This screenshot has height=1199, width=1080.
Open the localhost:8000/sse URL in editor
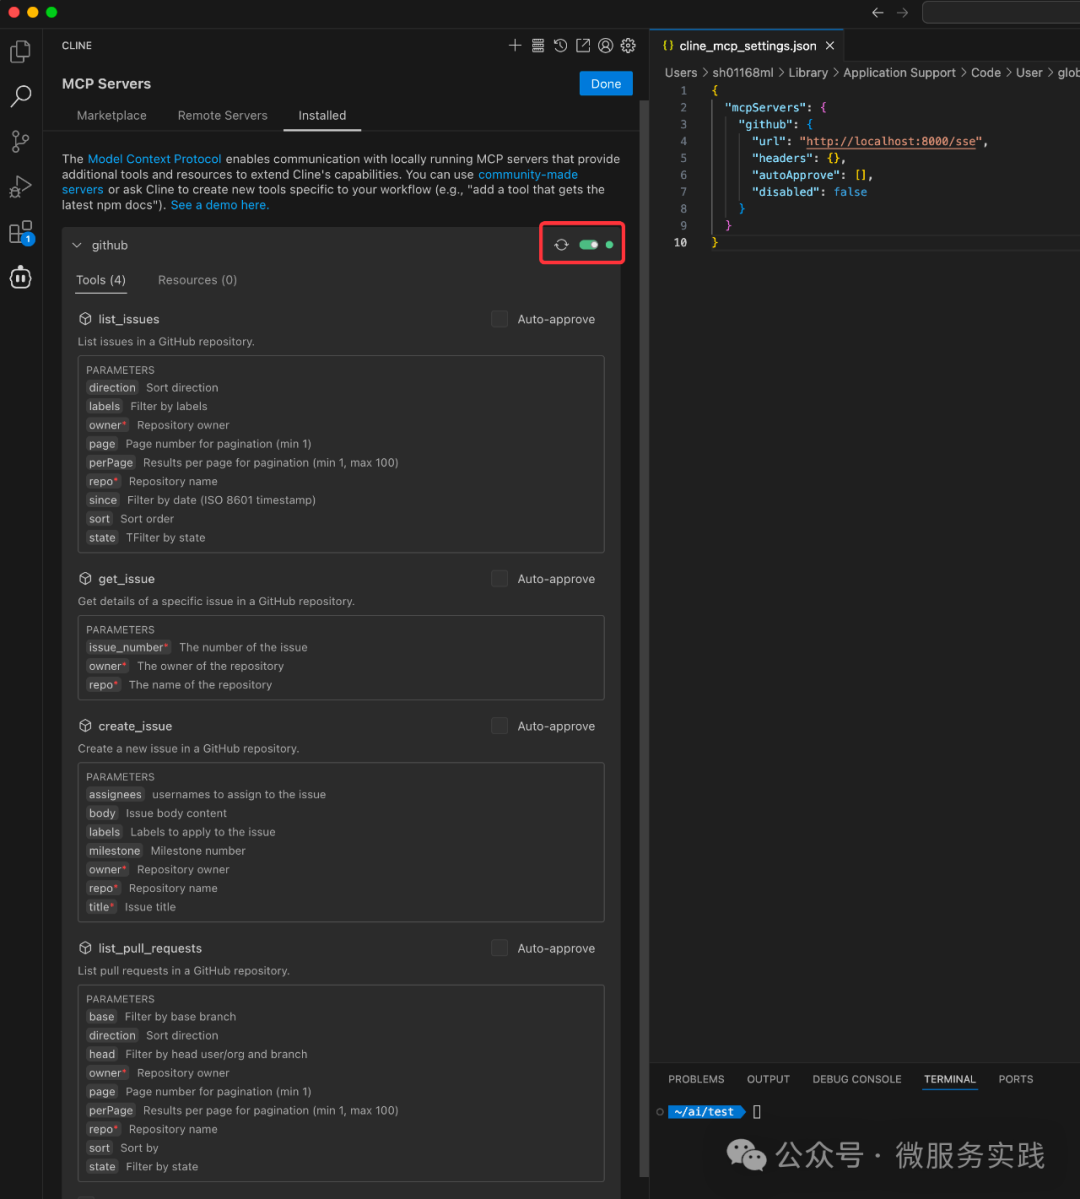coord(891,141)
